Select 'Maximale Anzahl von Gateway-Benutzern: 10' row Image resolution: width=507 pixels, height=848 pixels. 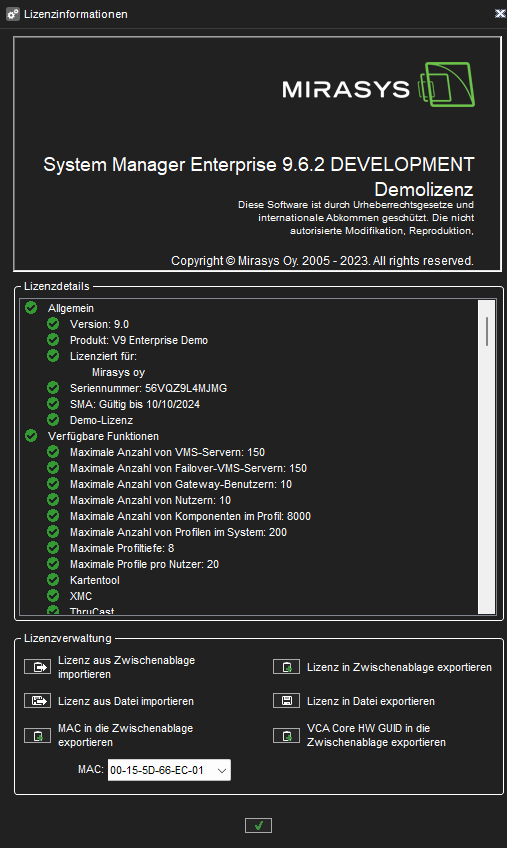point(181,484)
